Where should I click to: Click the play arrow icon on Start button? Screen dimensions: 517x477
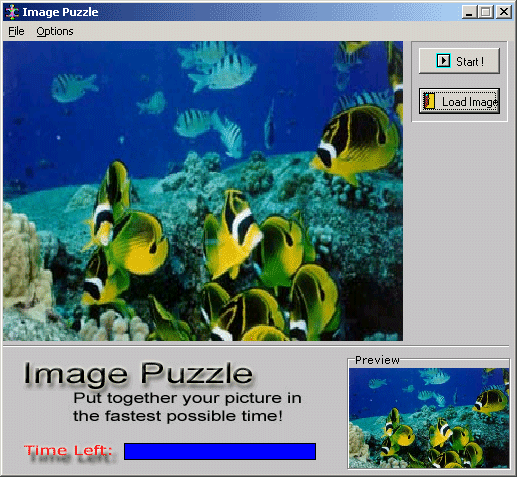tap(443, 61)
